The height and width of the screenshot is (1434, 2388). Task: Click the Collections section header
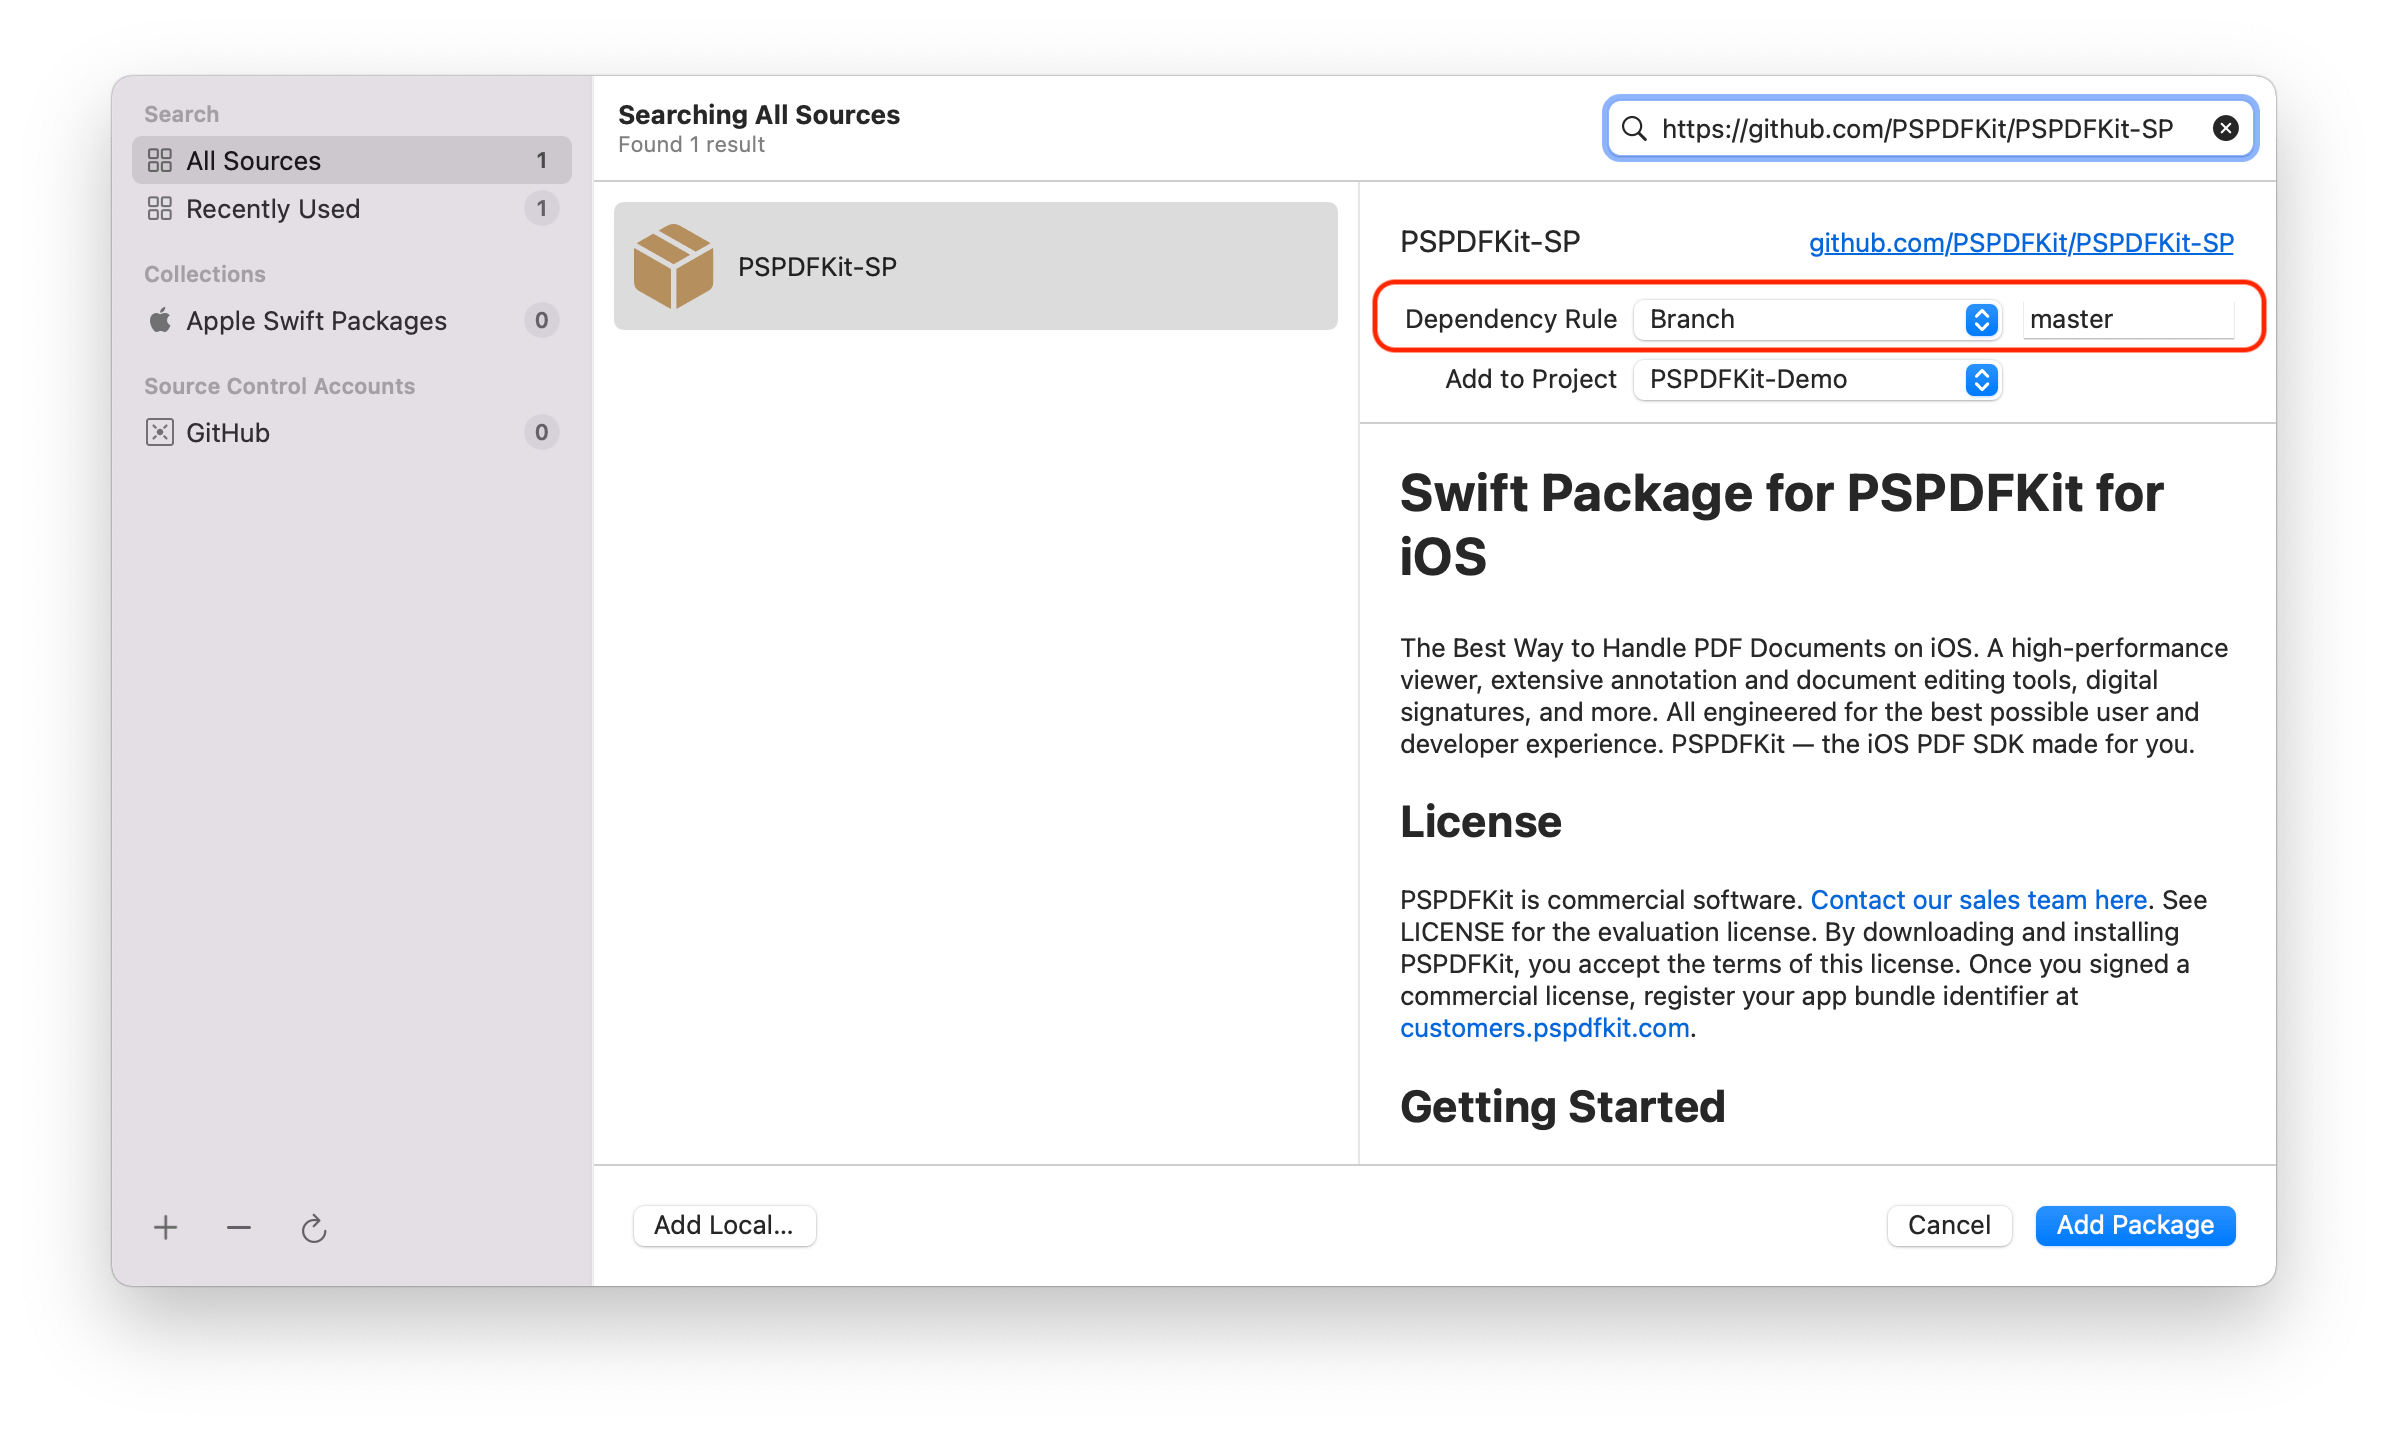(204, 274)
